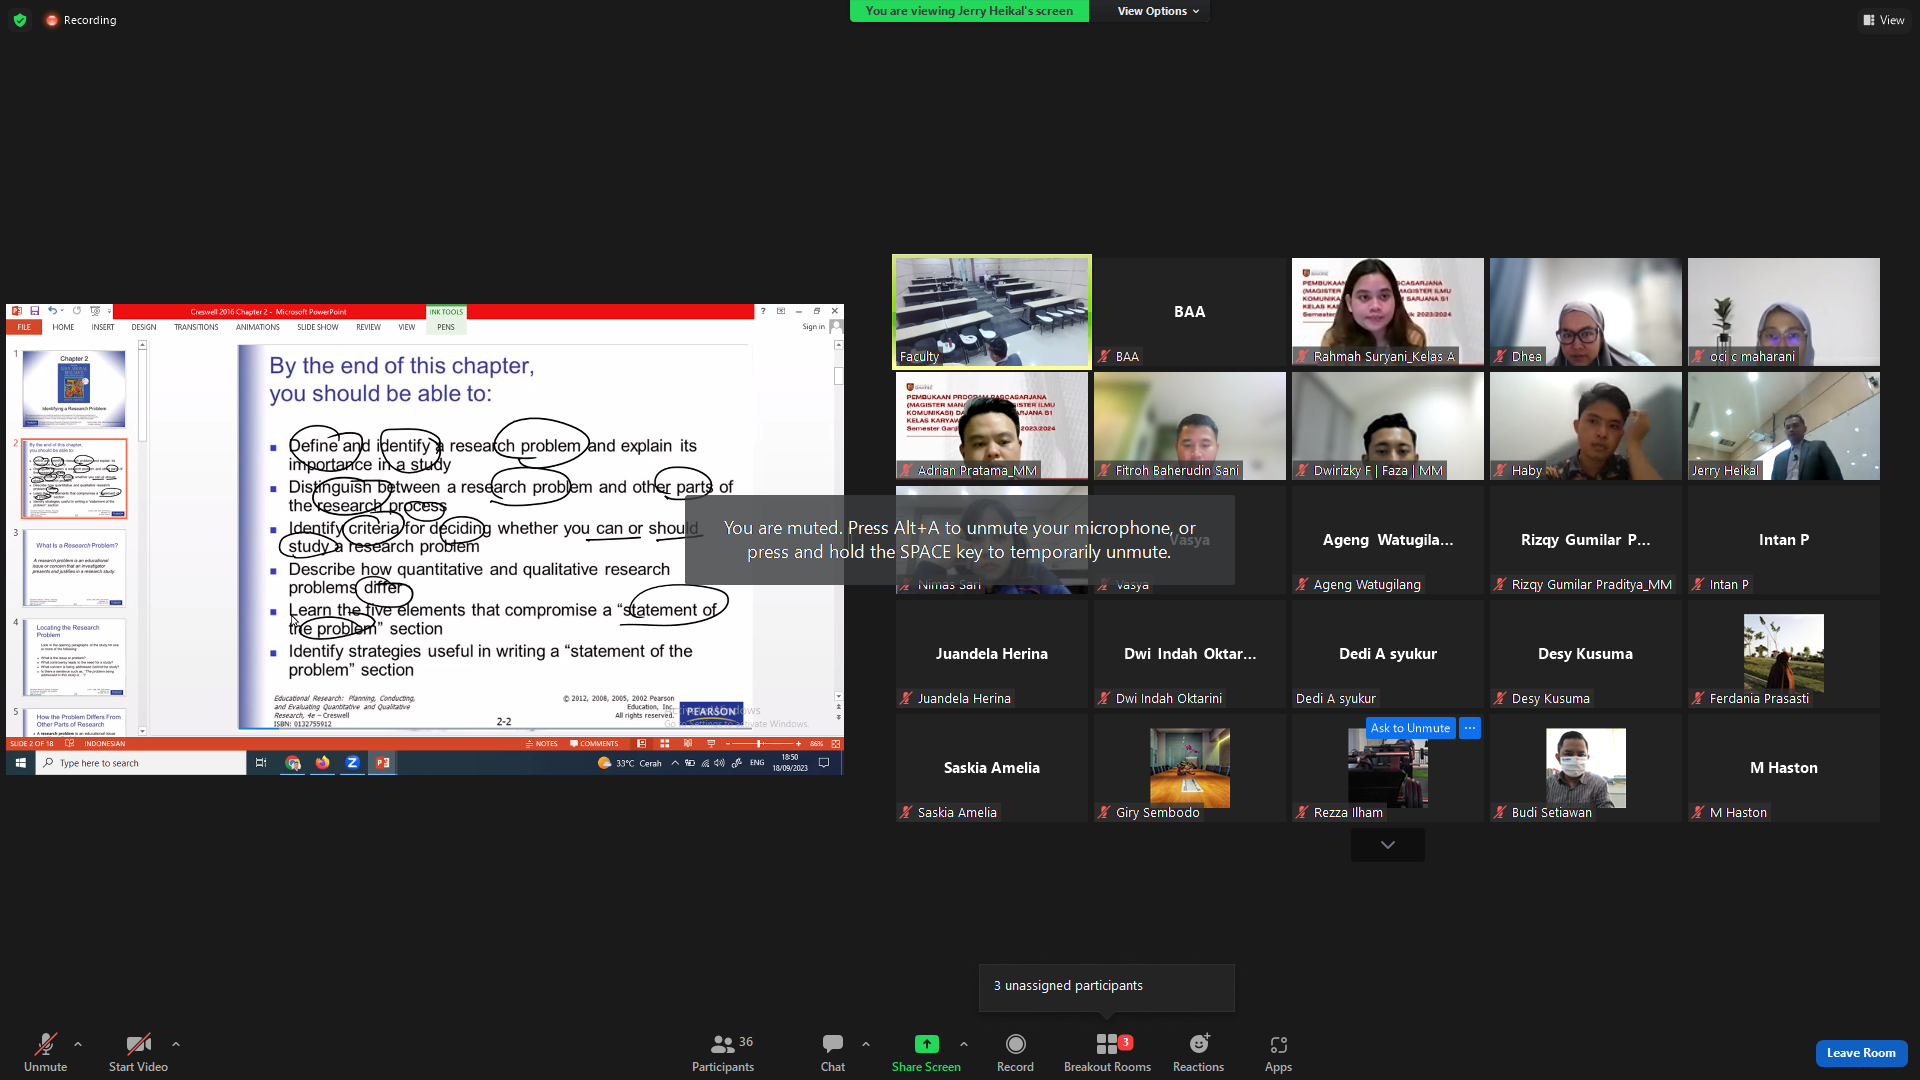Switch to the ANIMATIONS ribbon tab
Screen dimensions: 1920x1080
click(x=258, y=327)
